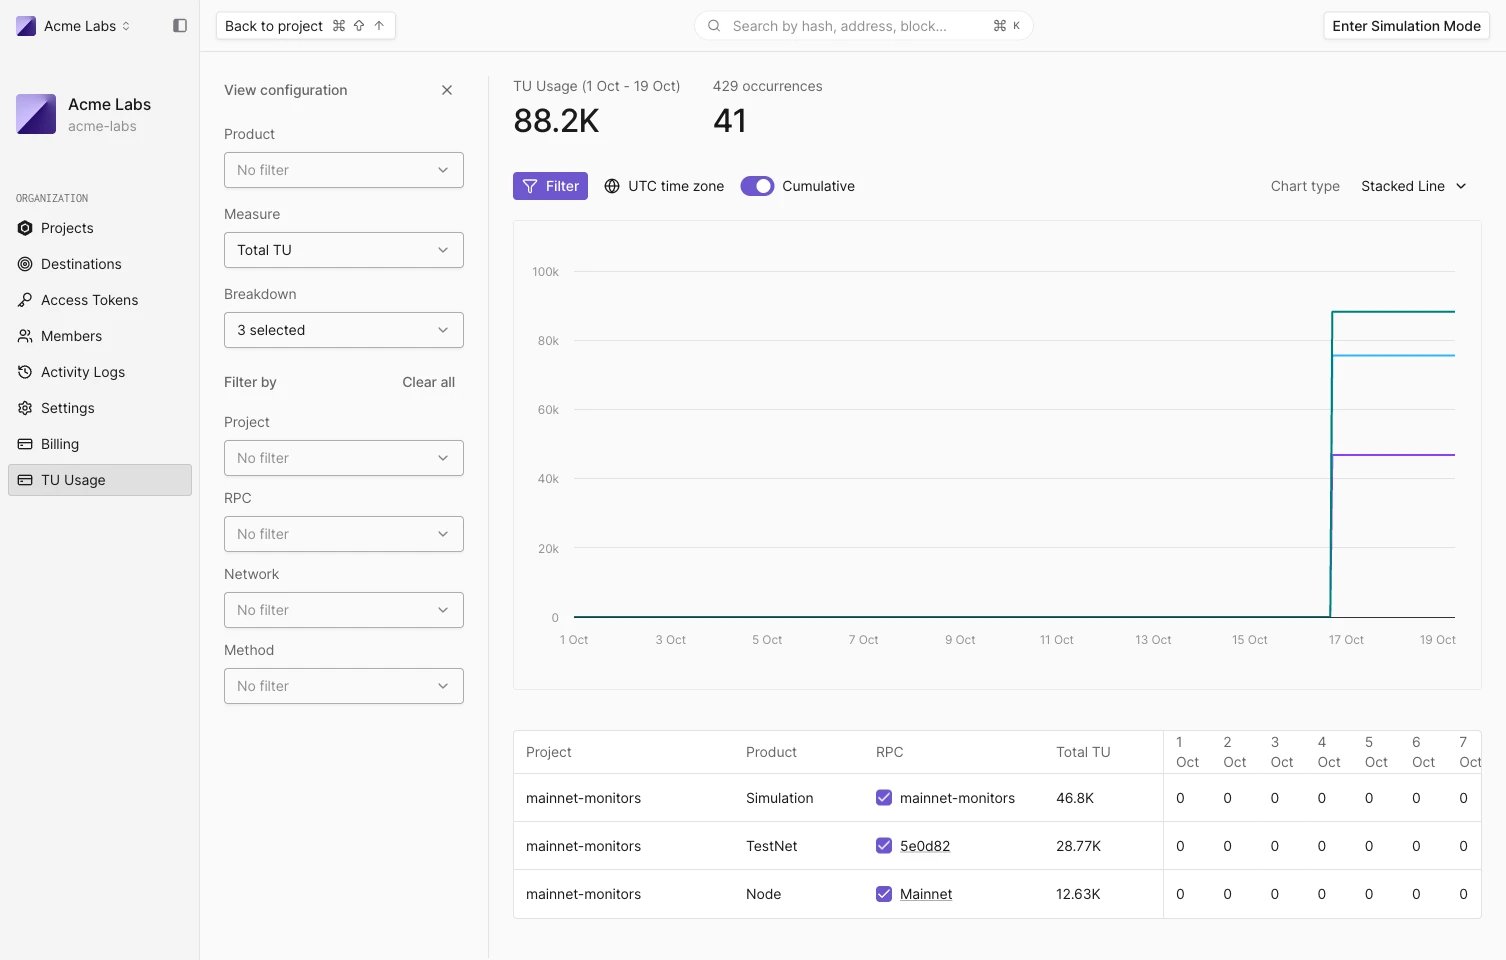Click the Filter button

pyautogui.click(x=551, y=186)
